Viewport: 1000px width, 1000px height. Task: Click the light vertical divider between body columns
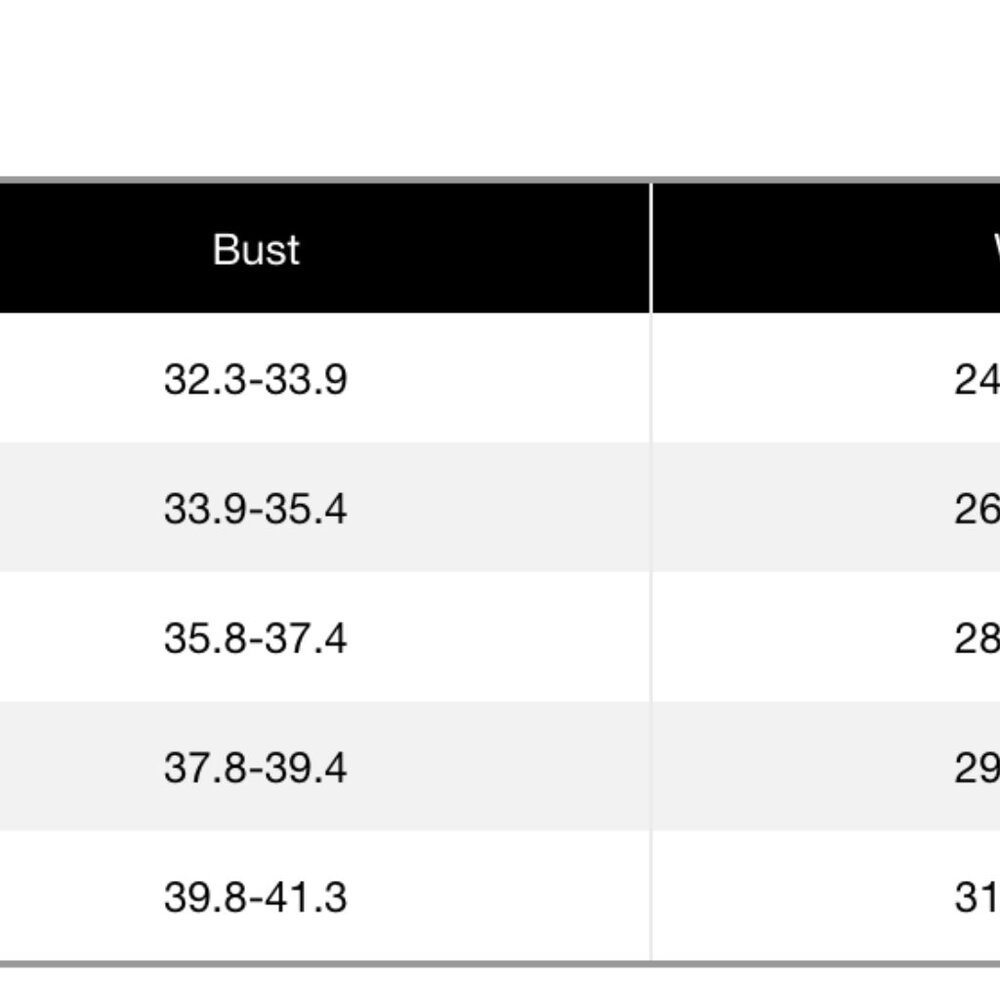(x=651, y=640)
